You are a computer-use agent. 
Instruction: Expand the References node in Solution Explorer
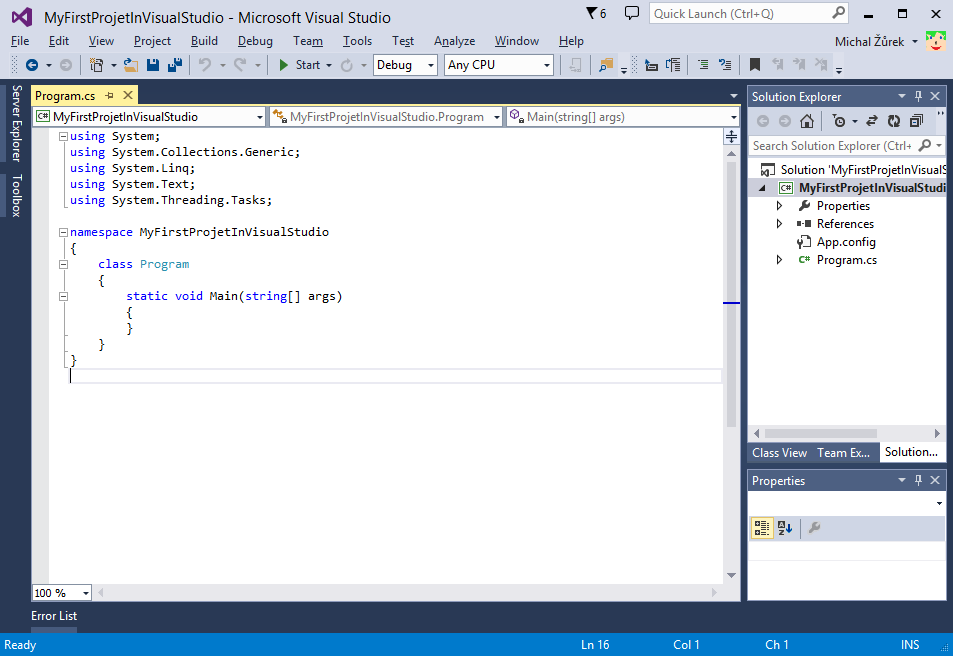tap(781, 223)
